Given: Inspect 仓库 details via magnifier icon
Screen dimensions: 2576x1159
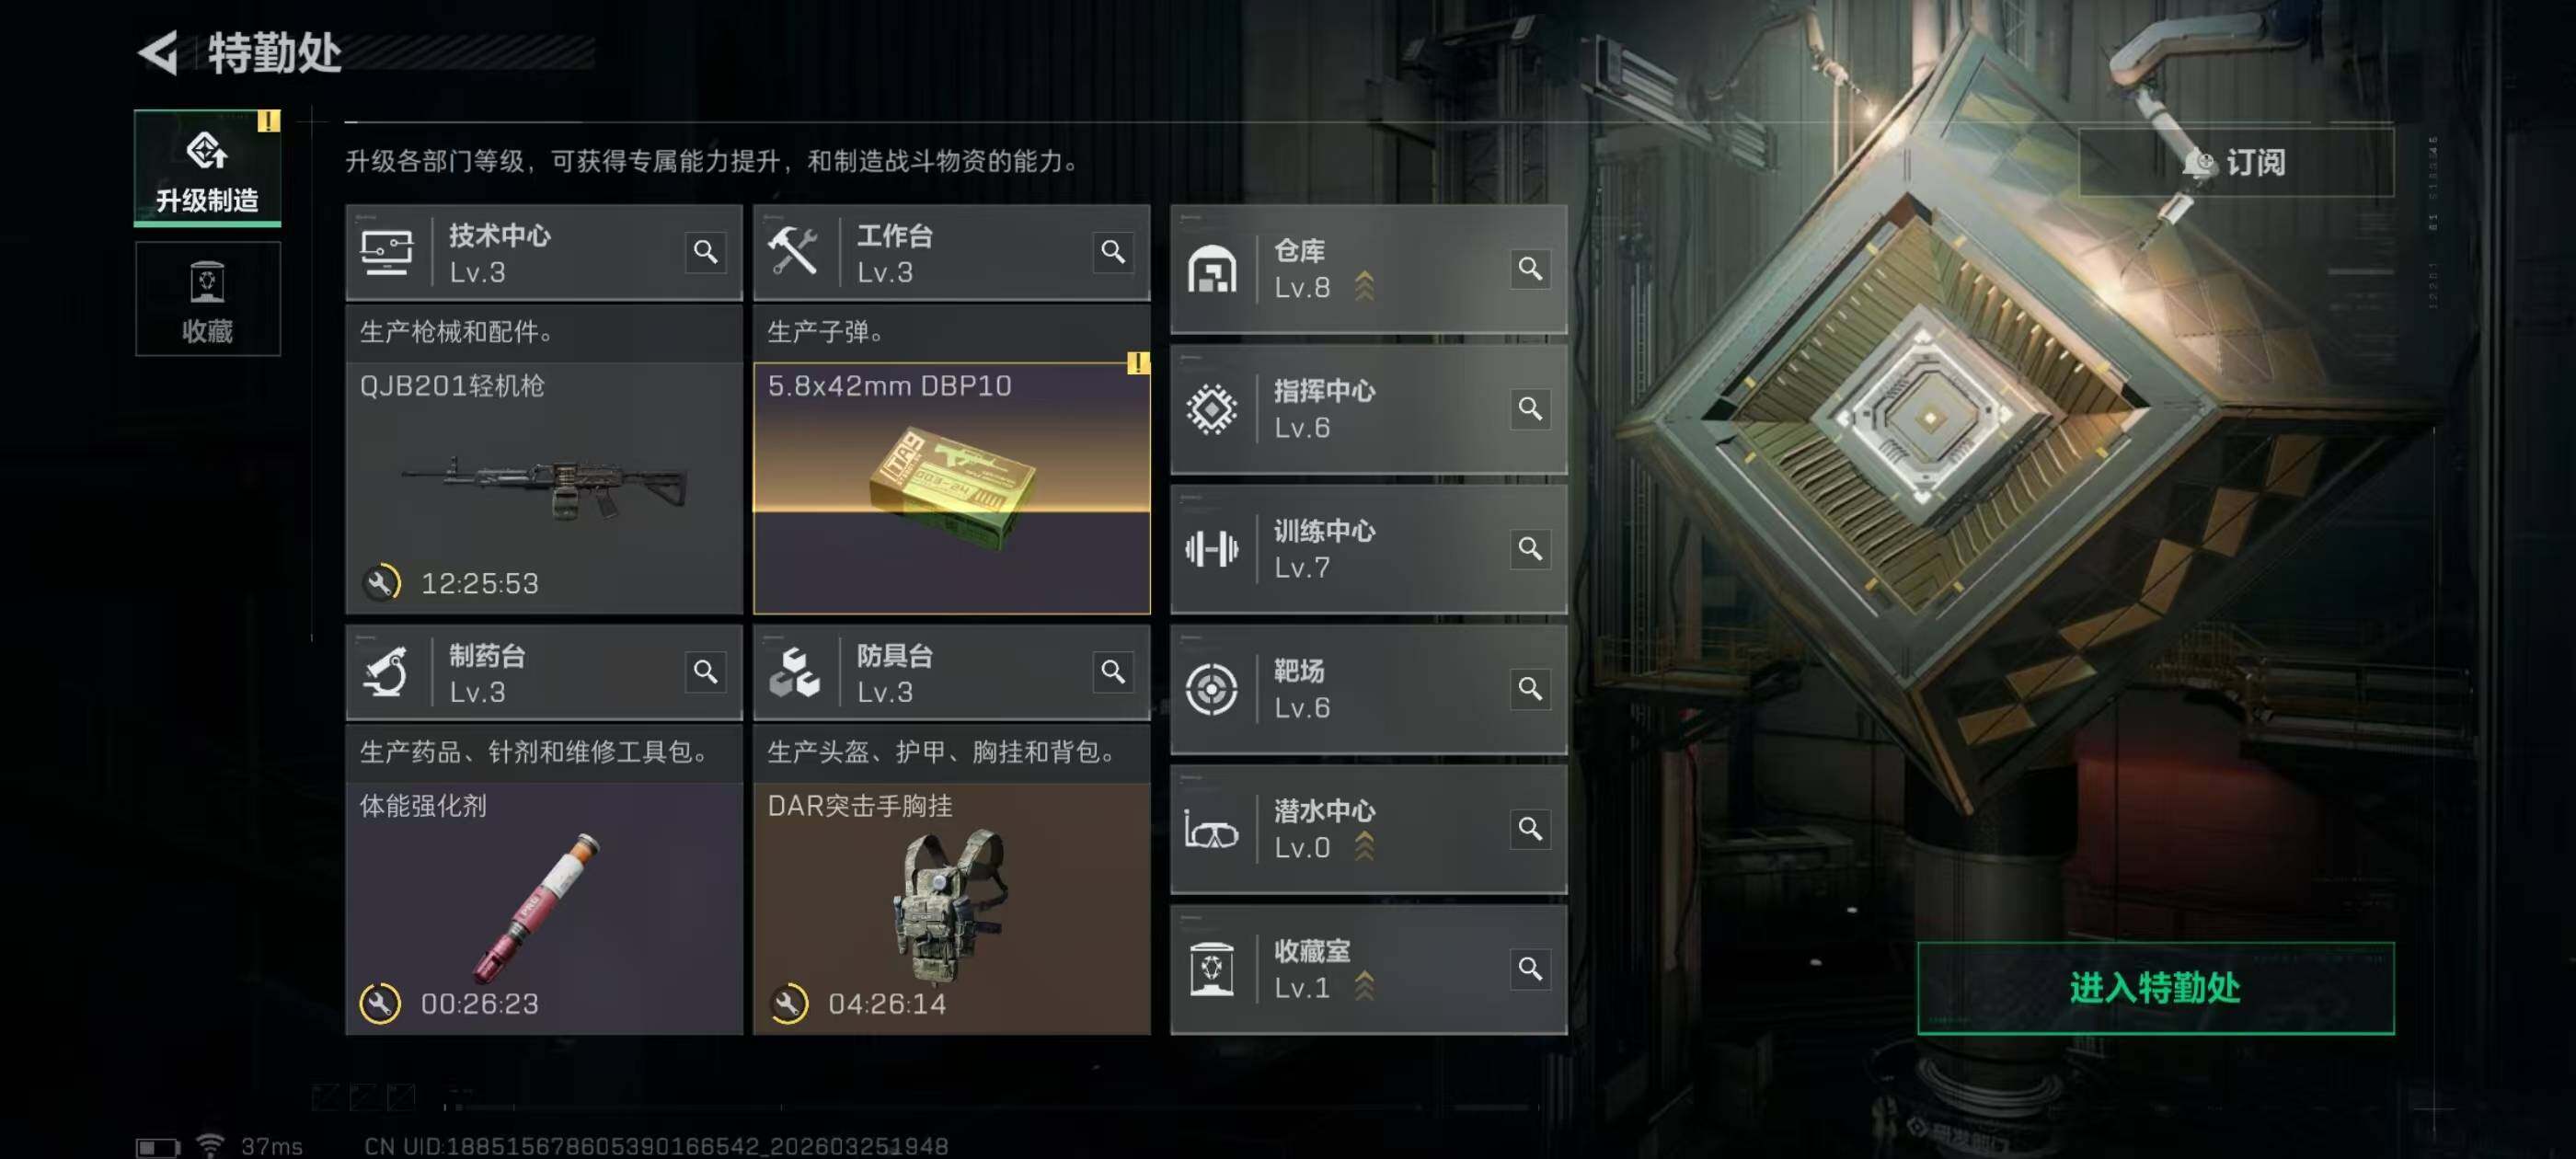Looking at the screenshot, I should (1530, 268).
